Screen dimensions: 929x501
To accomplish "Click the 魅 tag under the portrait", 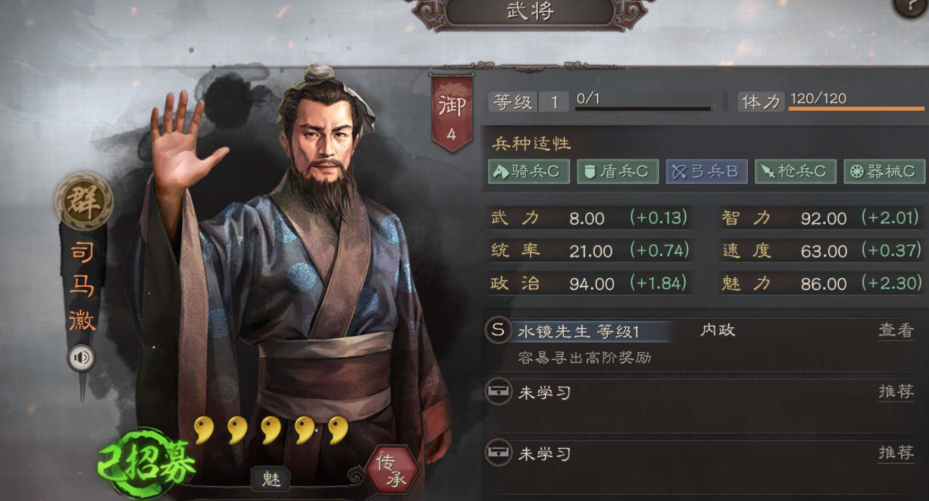I will click(271, 478).
